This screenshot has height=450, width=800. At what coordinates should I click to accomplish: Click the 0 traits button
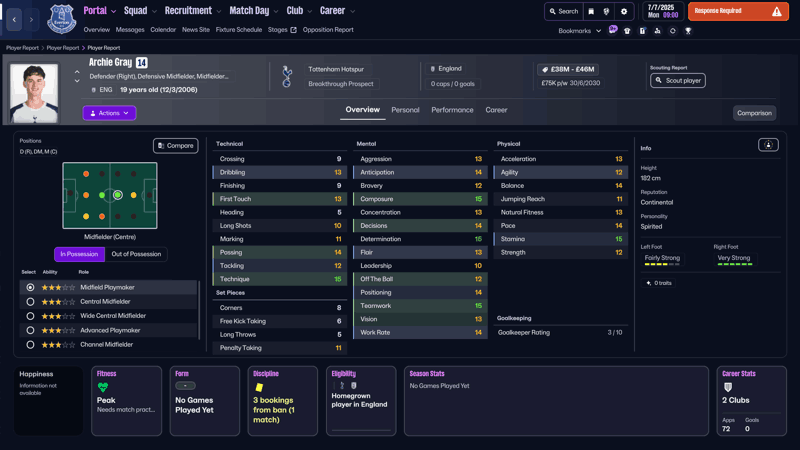tap(659, 283)
